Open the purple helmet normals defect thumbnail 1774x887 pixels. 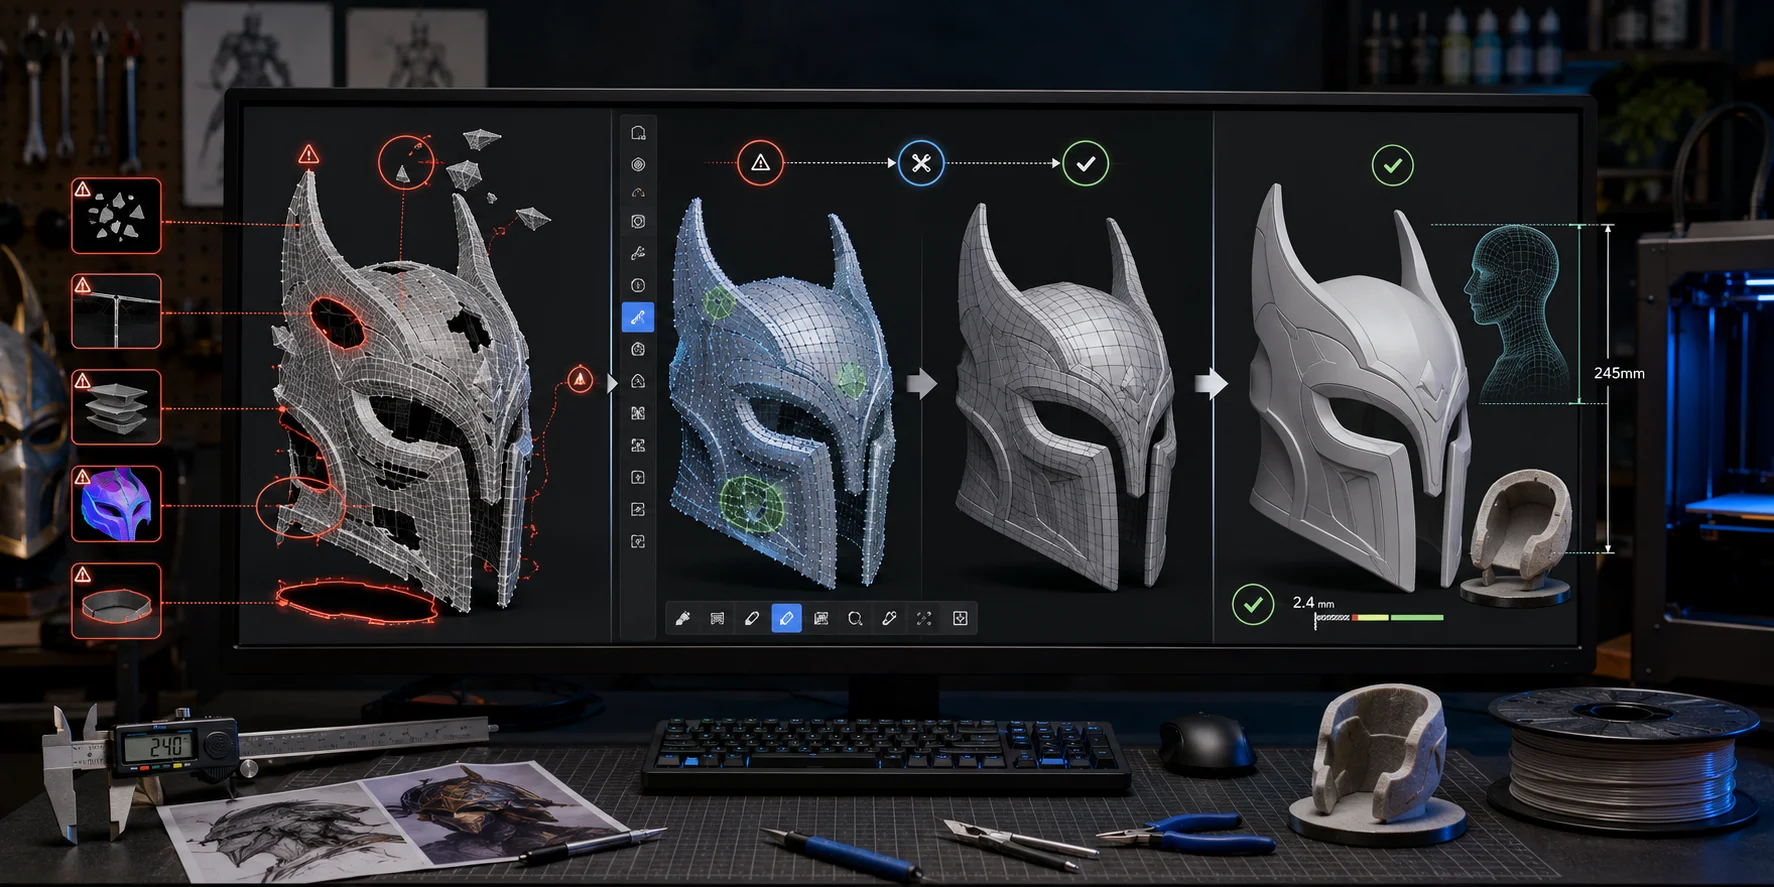pyautogui.click(x=116, y=504)
